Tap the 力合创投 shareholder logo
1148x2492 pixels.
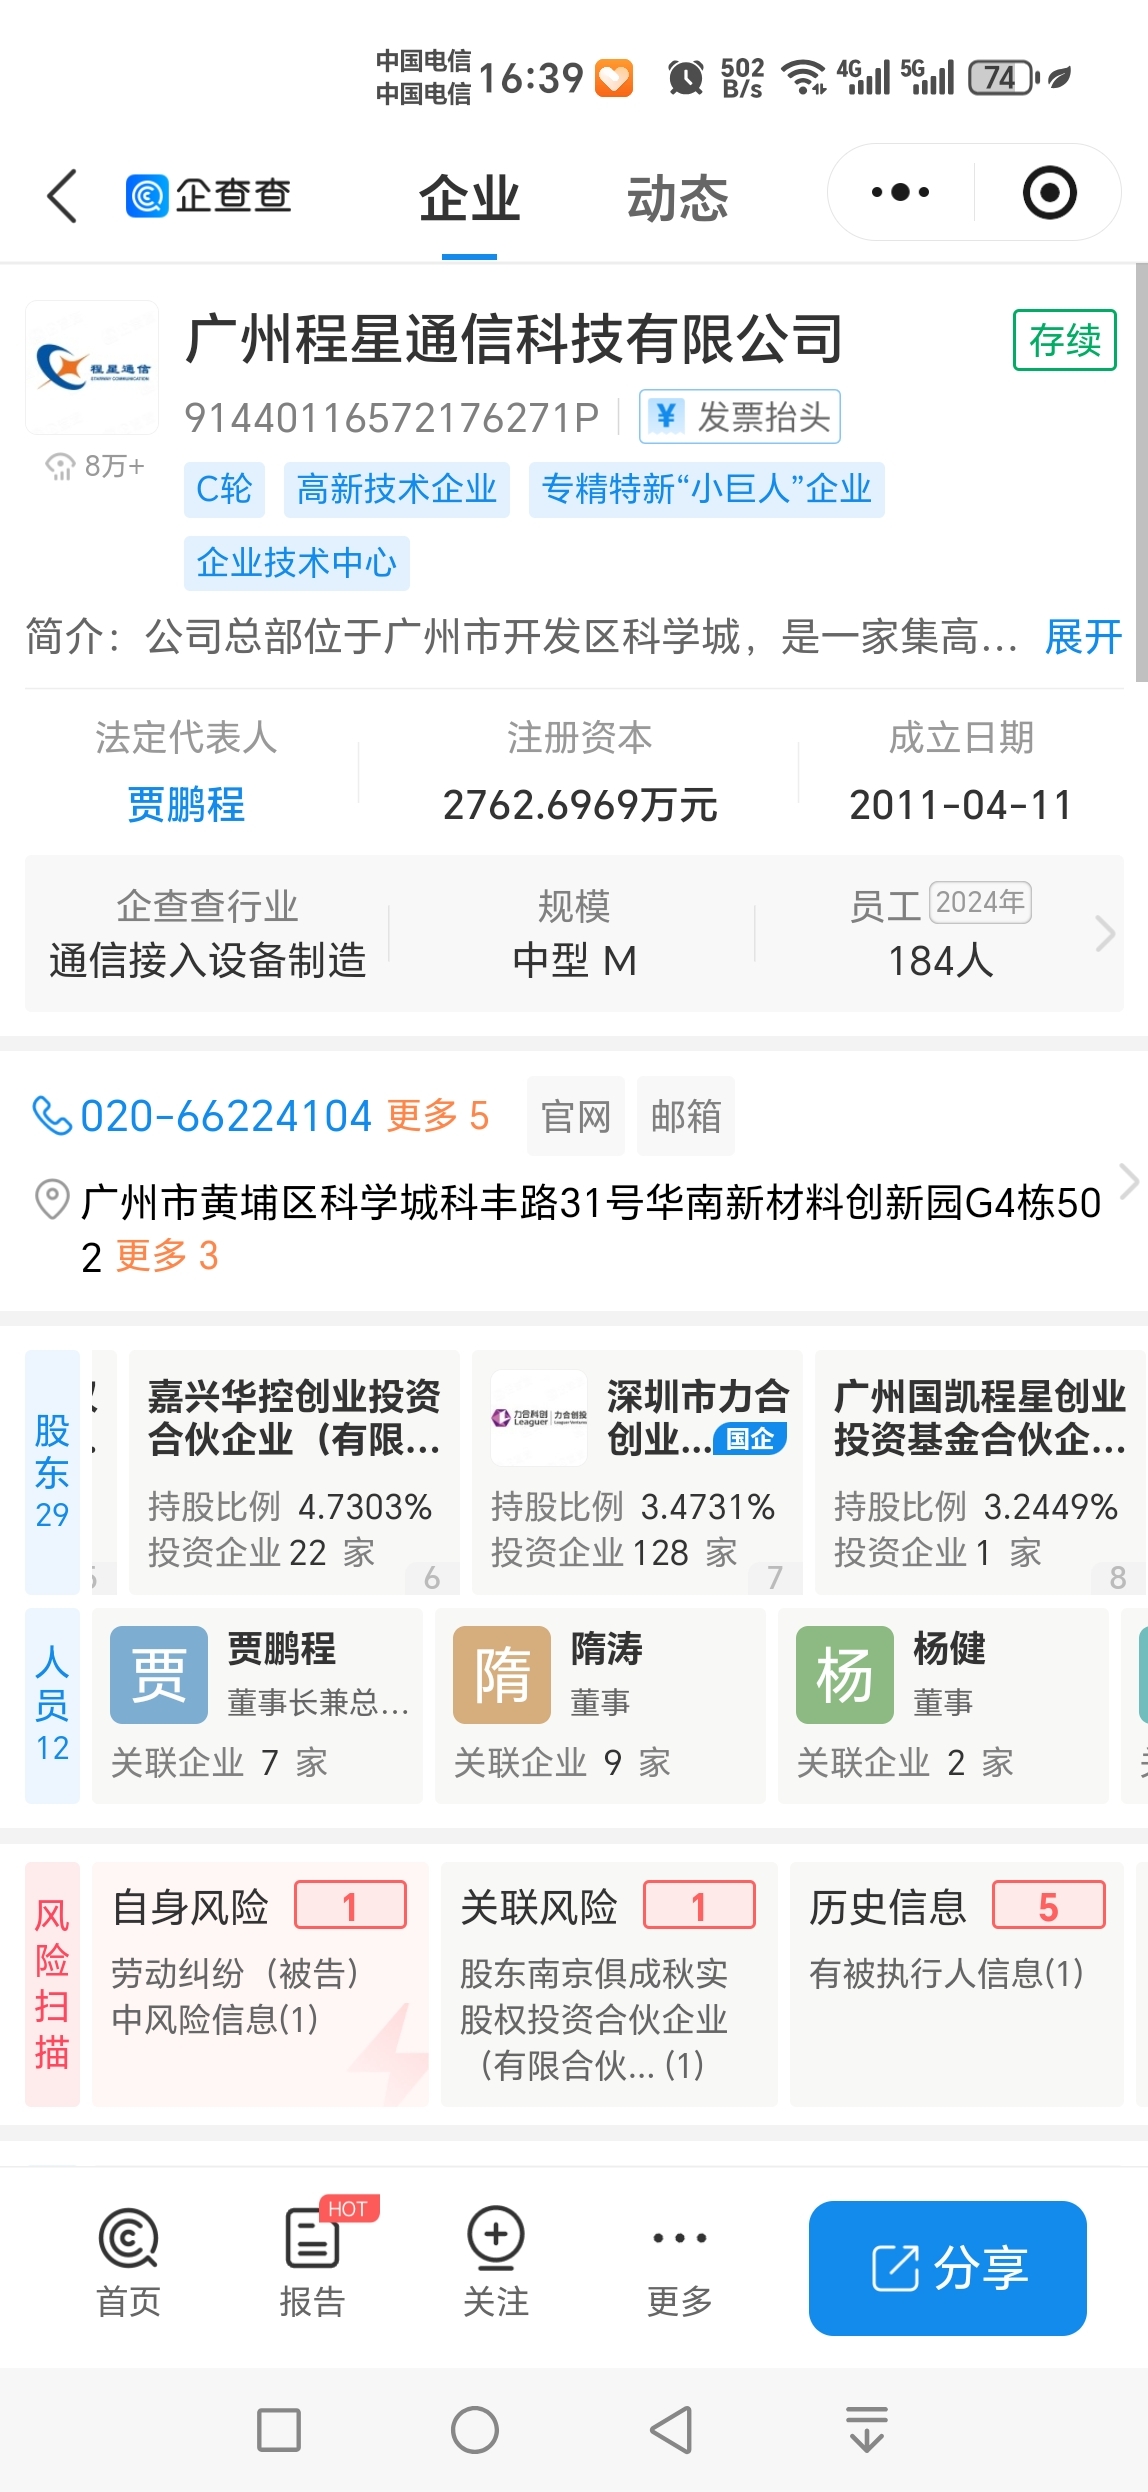point(539,1417)
